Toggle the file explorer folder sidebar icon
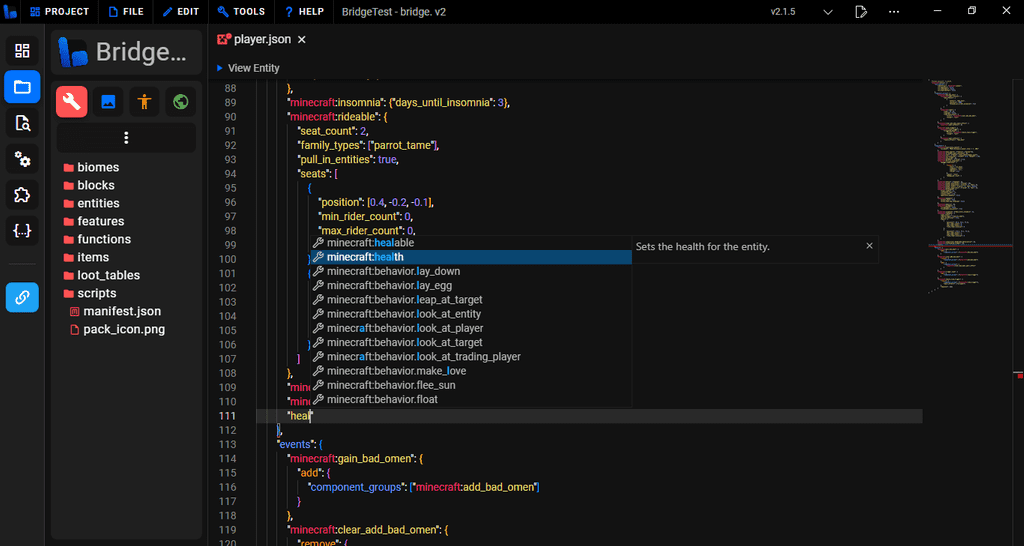 [22, 87]
